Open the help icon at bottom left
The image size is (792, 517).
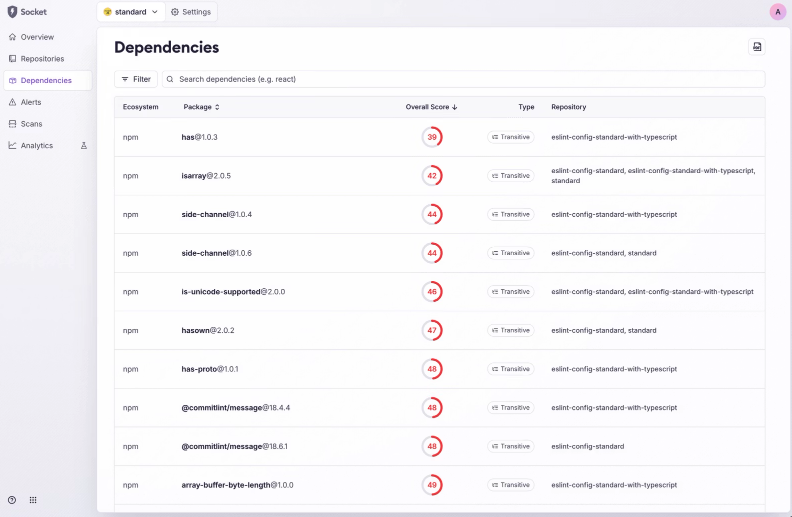pyautogui.click(x=12, y=500)
